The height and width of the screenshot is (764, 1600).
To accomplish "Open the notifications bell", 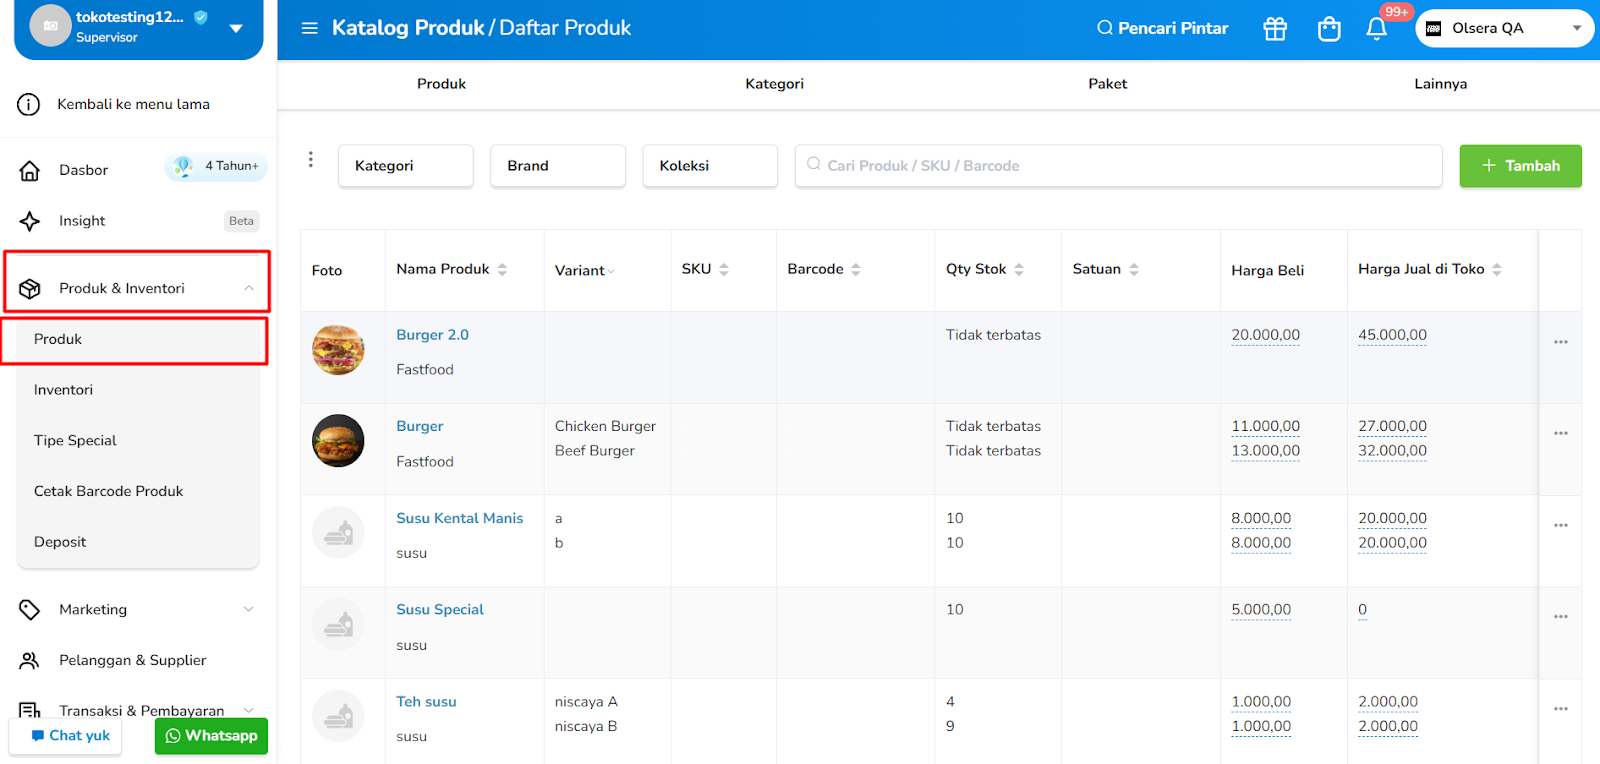I will (1377, 29).
